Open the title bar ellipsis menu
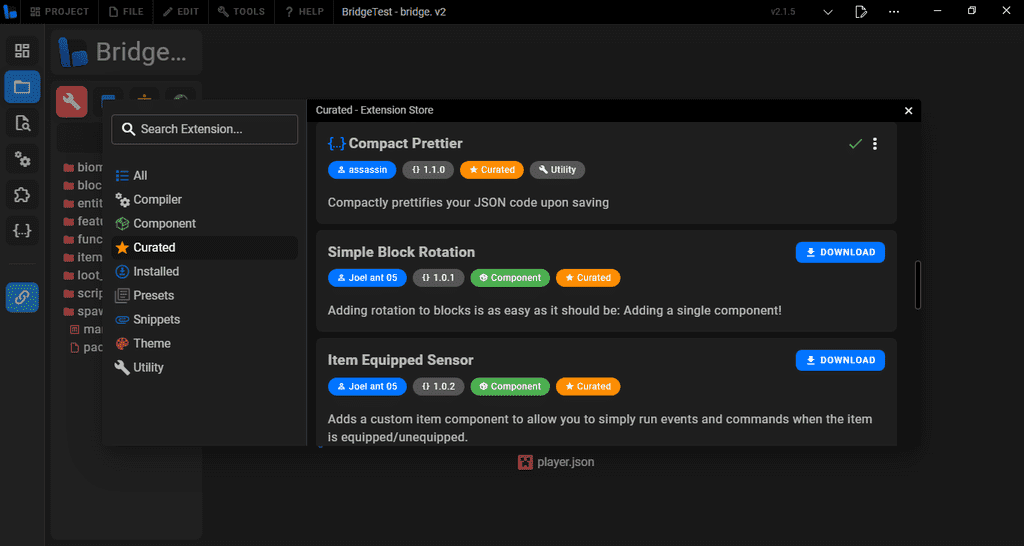 (894, 12)
